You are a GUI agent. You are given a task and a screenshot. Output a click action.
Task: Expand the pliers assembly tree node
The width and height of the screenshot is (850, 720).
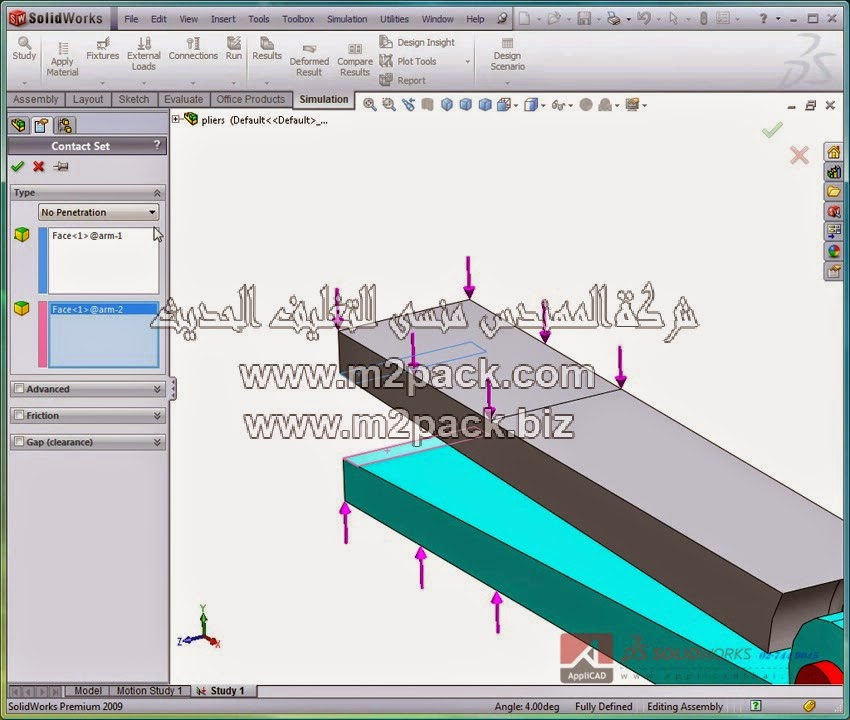(176, 119)
